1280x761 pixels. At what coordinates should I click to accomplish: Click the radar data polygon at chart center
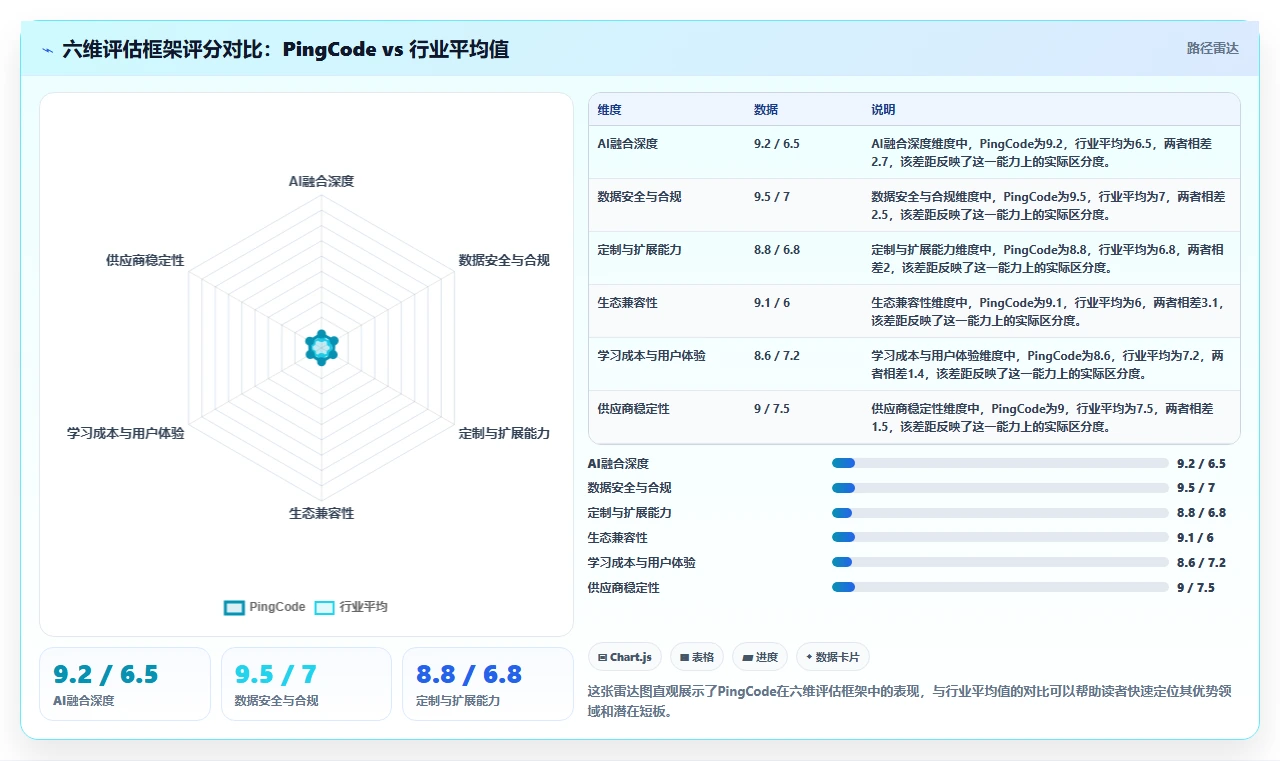(322, 347)
